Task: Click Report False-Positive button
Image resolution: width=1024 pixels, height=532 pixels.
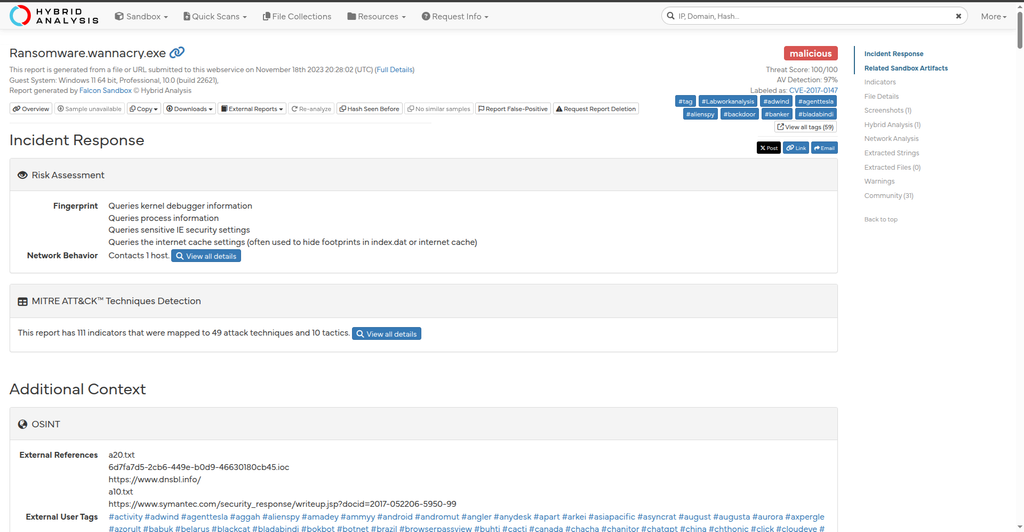Action: [513, 109]
